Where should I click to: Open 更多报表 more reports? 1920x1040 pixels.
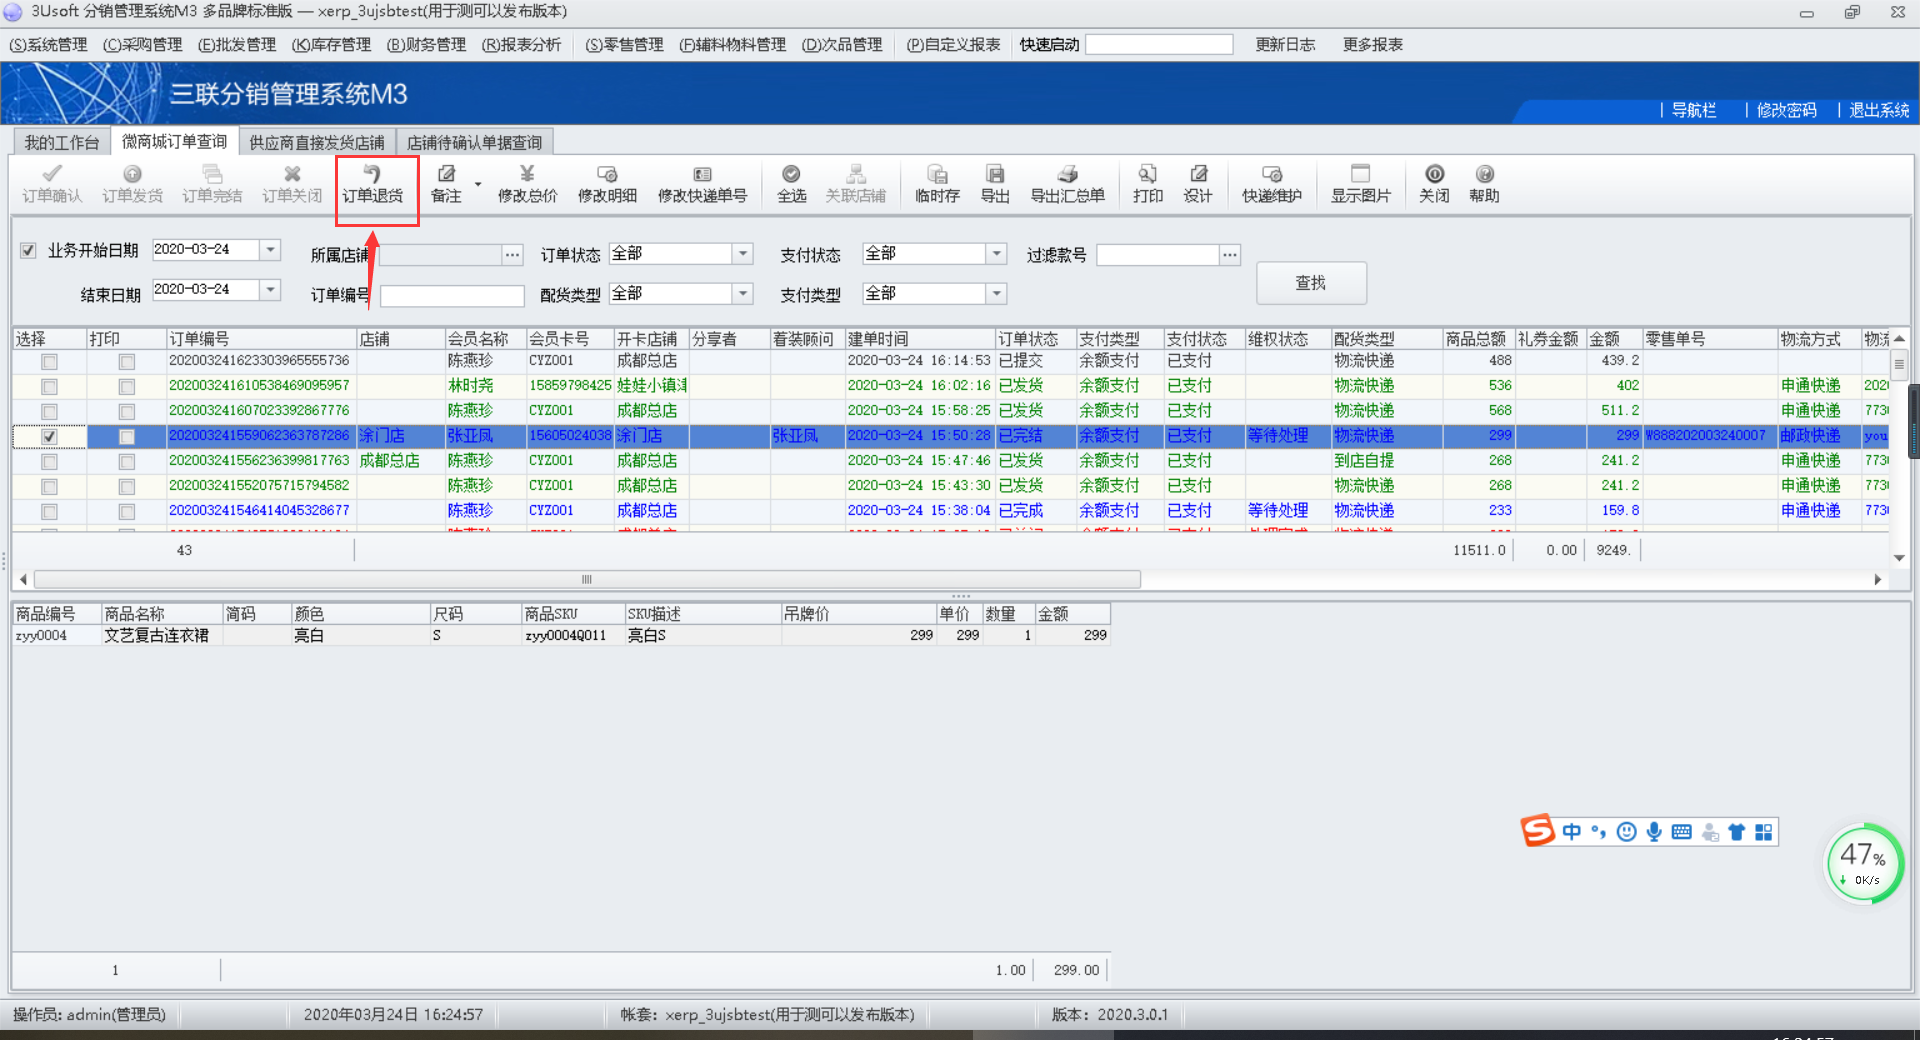coord(1372,45)
